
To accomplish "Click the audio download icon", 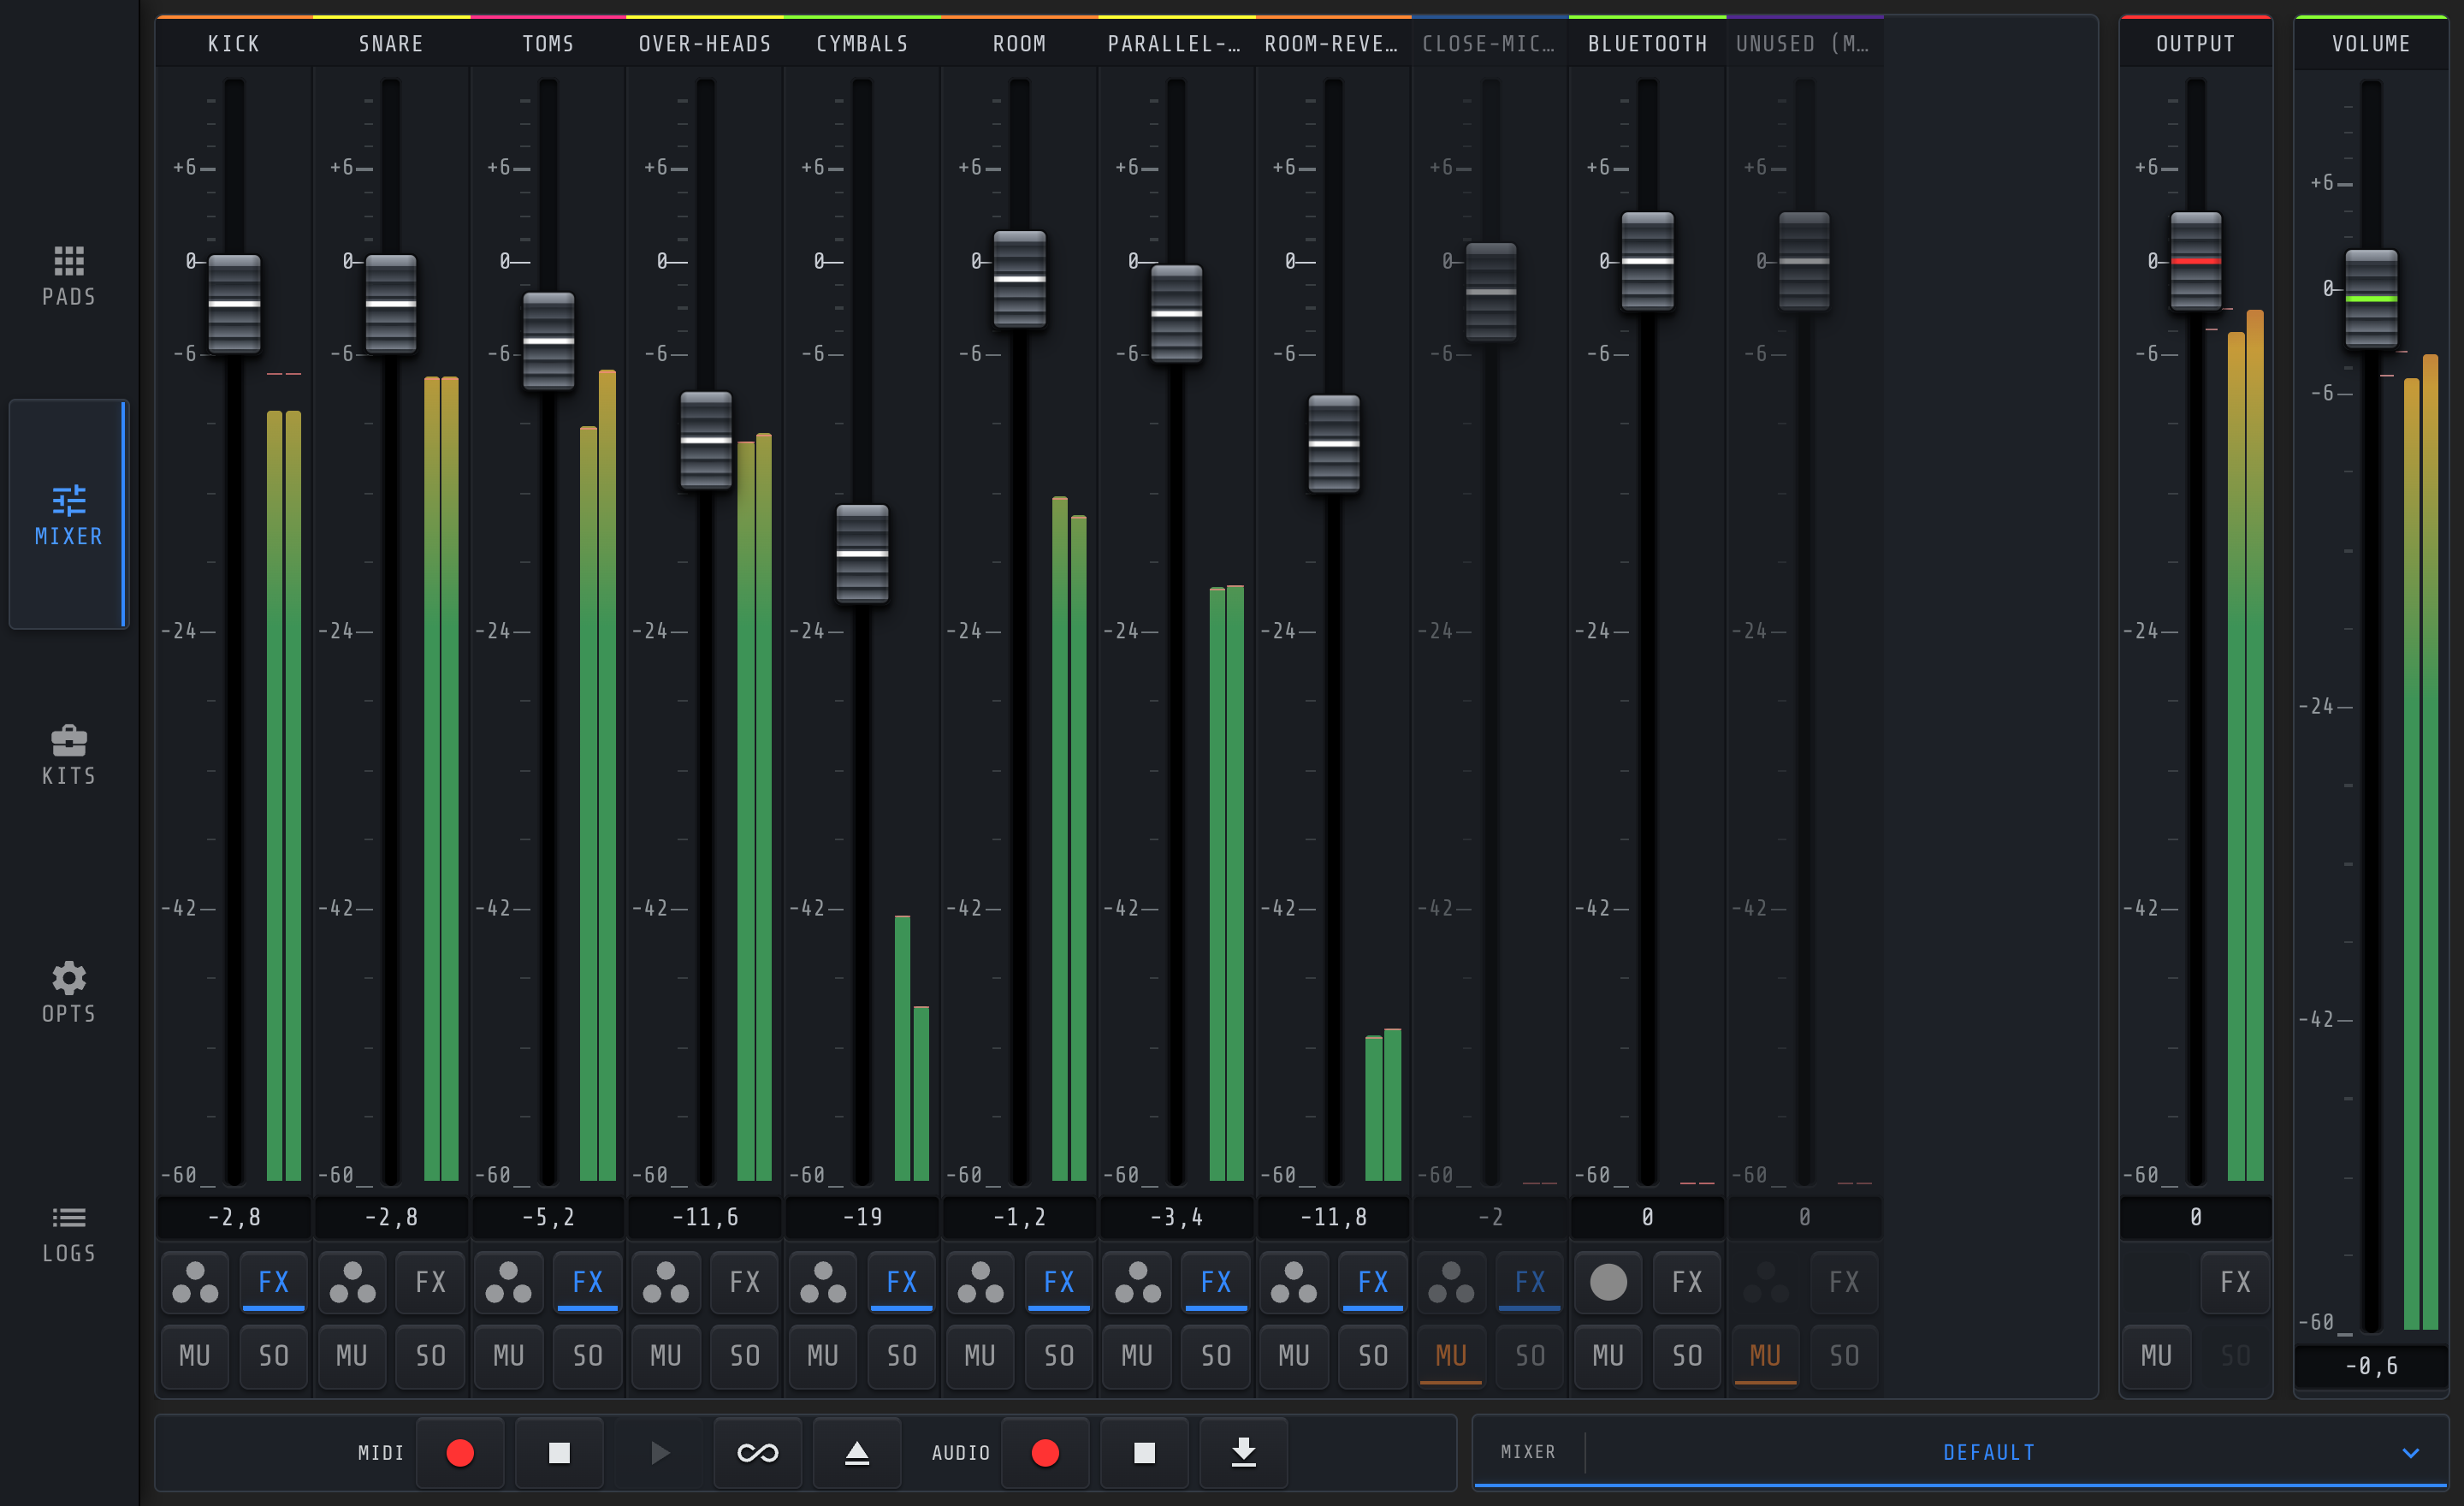I will [x=1243, y=1452].
